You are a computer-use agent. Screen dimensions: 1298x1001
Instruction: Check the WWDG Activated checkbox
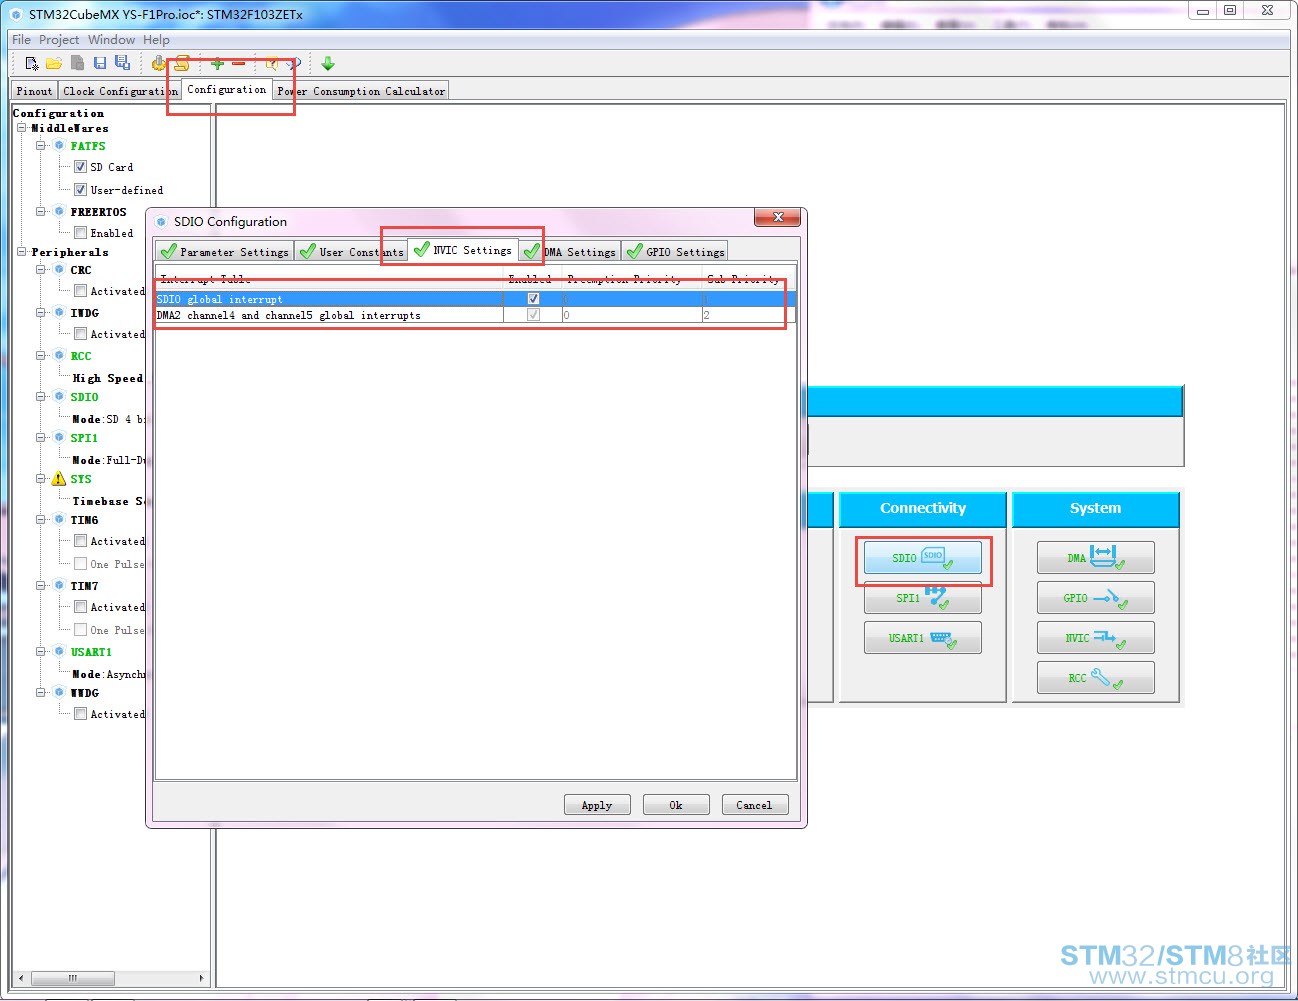click(x=80, y=714)
